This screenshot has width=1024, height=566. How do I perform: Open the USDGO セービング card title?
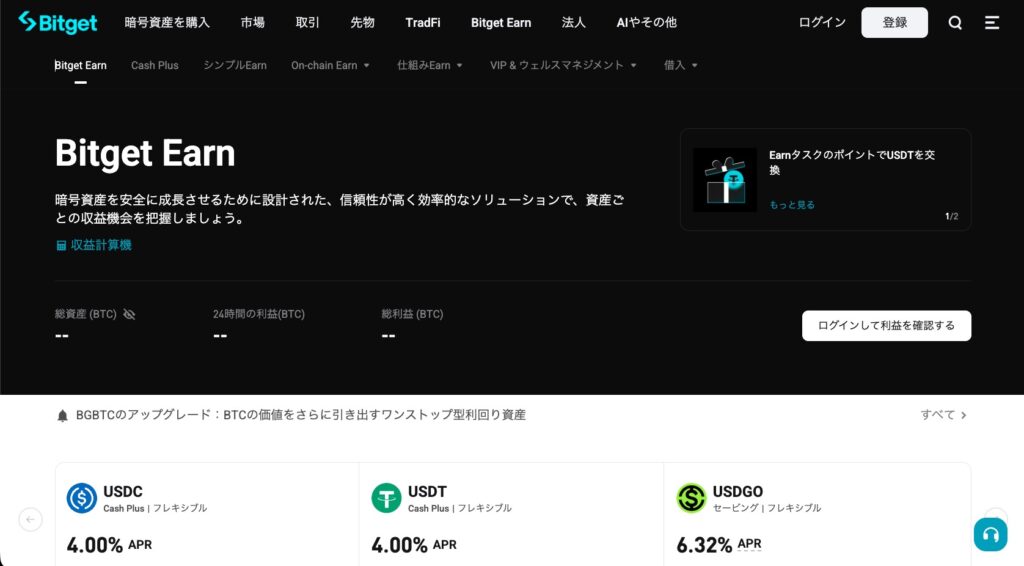[737, 492]
